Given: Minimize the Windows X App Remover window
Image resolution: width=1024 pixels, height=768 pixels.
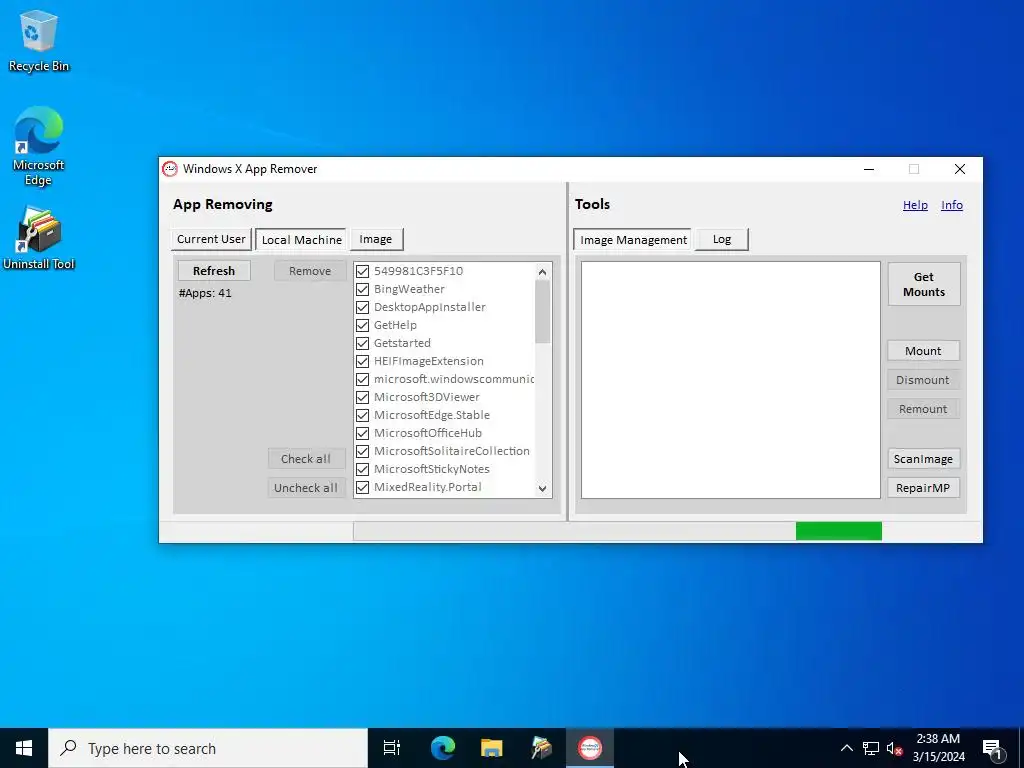Looking at the screenshot, I should [x=869, y=169].
